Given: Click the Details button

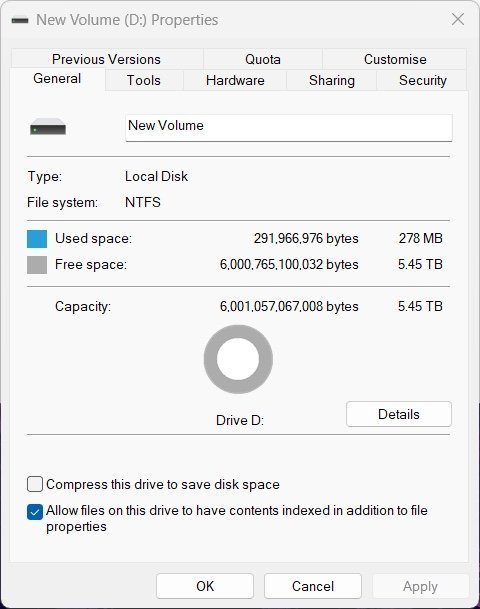Looking at the screenshot, I should click(399, 414).
